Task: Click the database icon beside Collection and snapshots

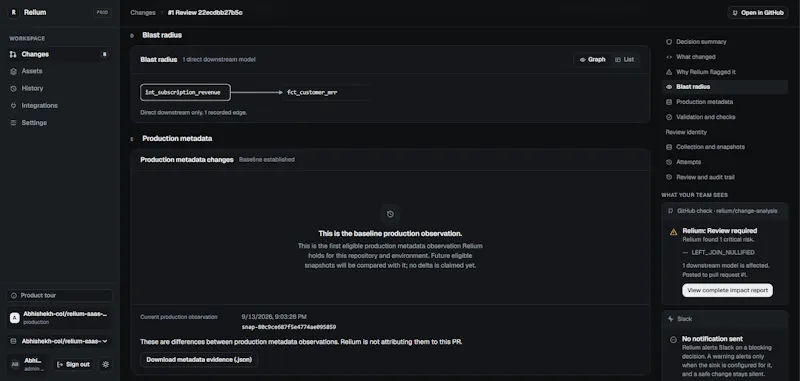Action: [669, 147]
